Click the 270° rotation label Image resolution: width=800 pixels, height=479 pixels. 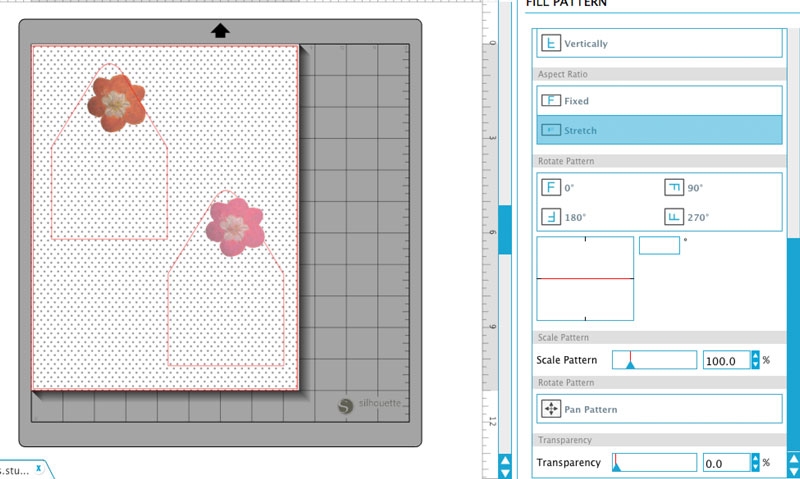(x=697, y=217)
